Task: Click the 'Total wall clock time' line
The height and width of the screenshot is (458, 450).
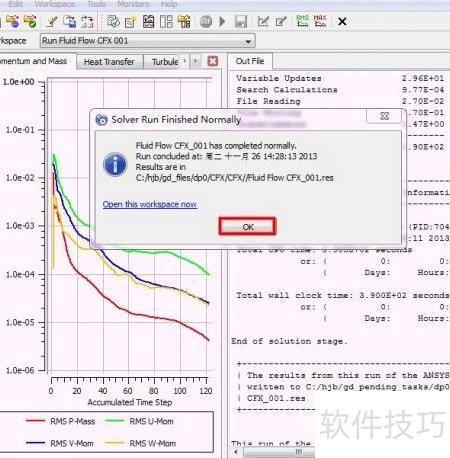Action: pos(343,295)
